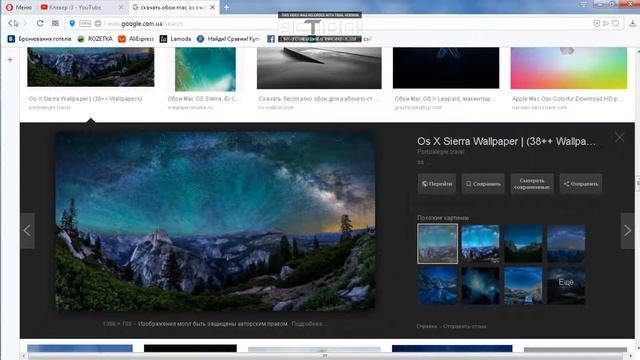Viewport: 640px width, 360px height.
Task: Click Смотреть сохраненные button
Action: click(x=532, y=184)
